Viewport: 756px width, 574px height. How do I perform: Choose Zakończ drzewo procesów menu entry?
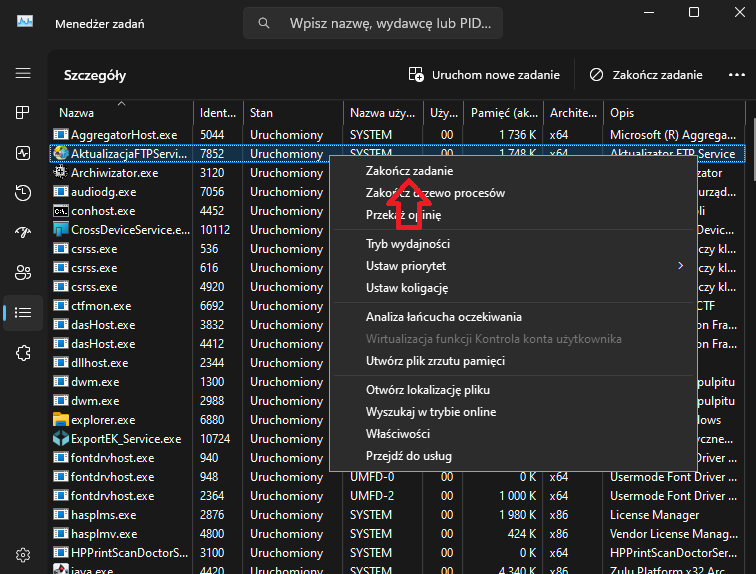435,193
